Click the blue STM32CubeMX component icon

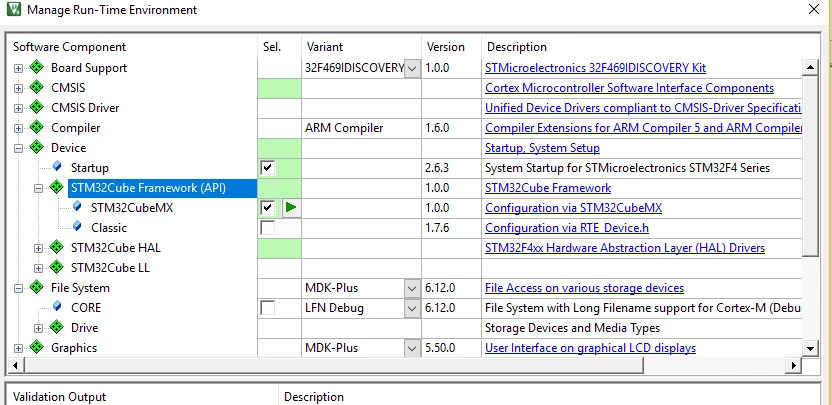[x=77, y=206]
